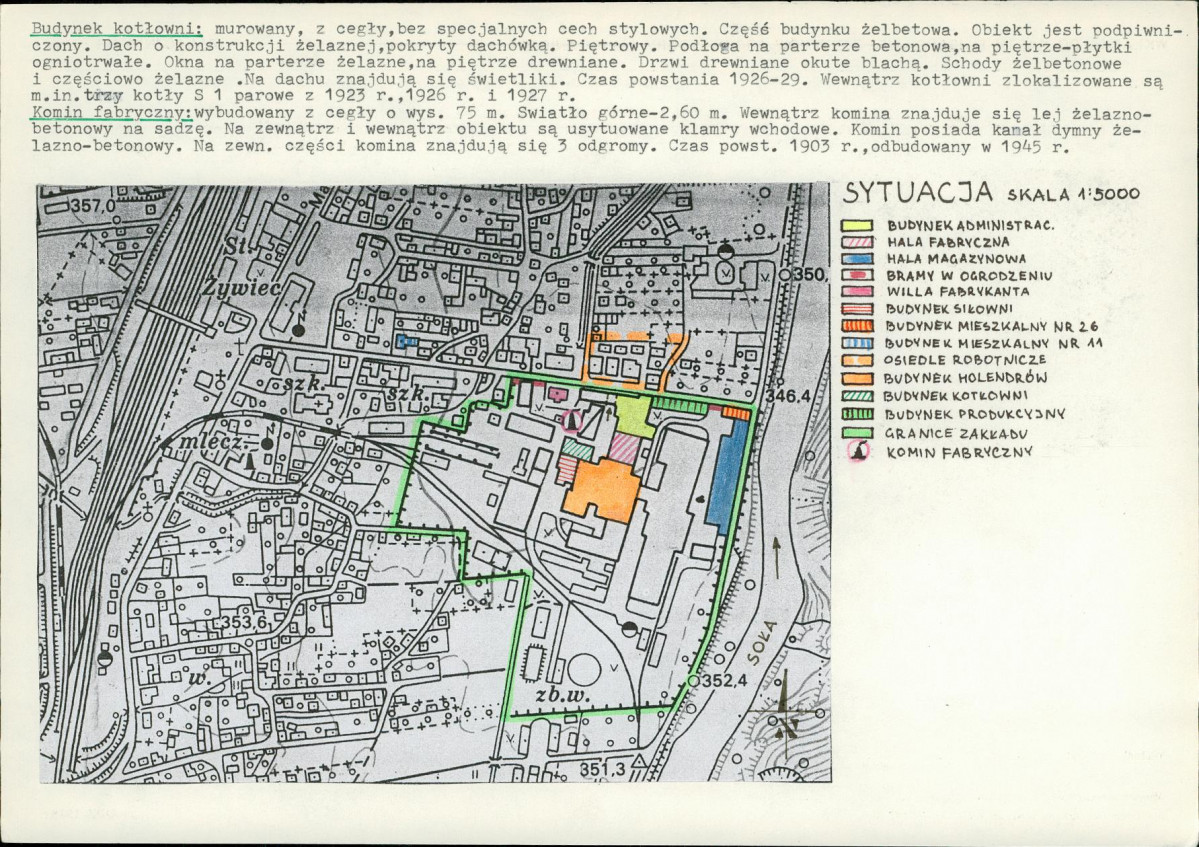
Task: Click the pink-circled chimney symbol on the map
Action: tap(571, 420)
